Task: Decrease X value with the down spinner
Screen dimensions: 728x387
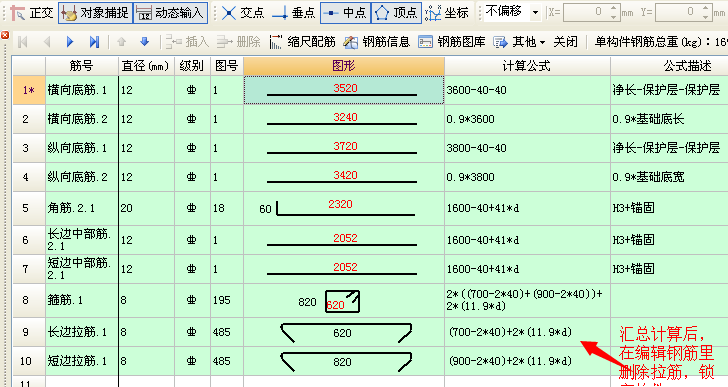Action: (x=614, y=17)
